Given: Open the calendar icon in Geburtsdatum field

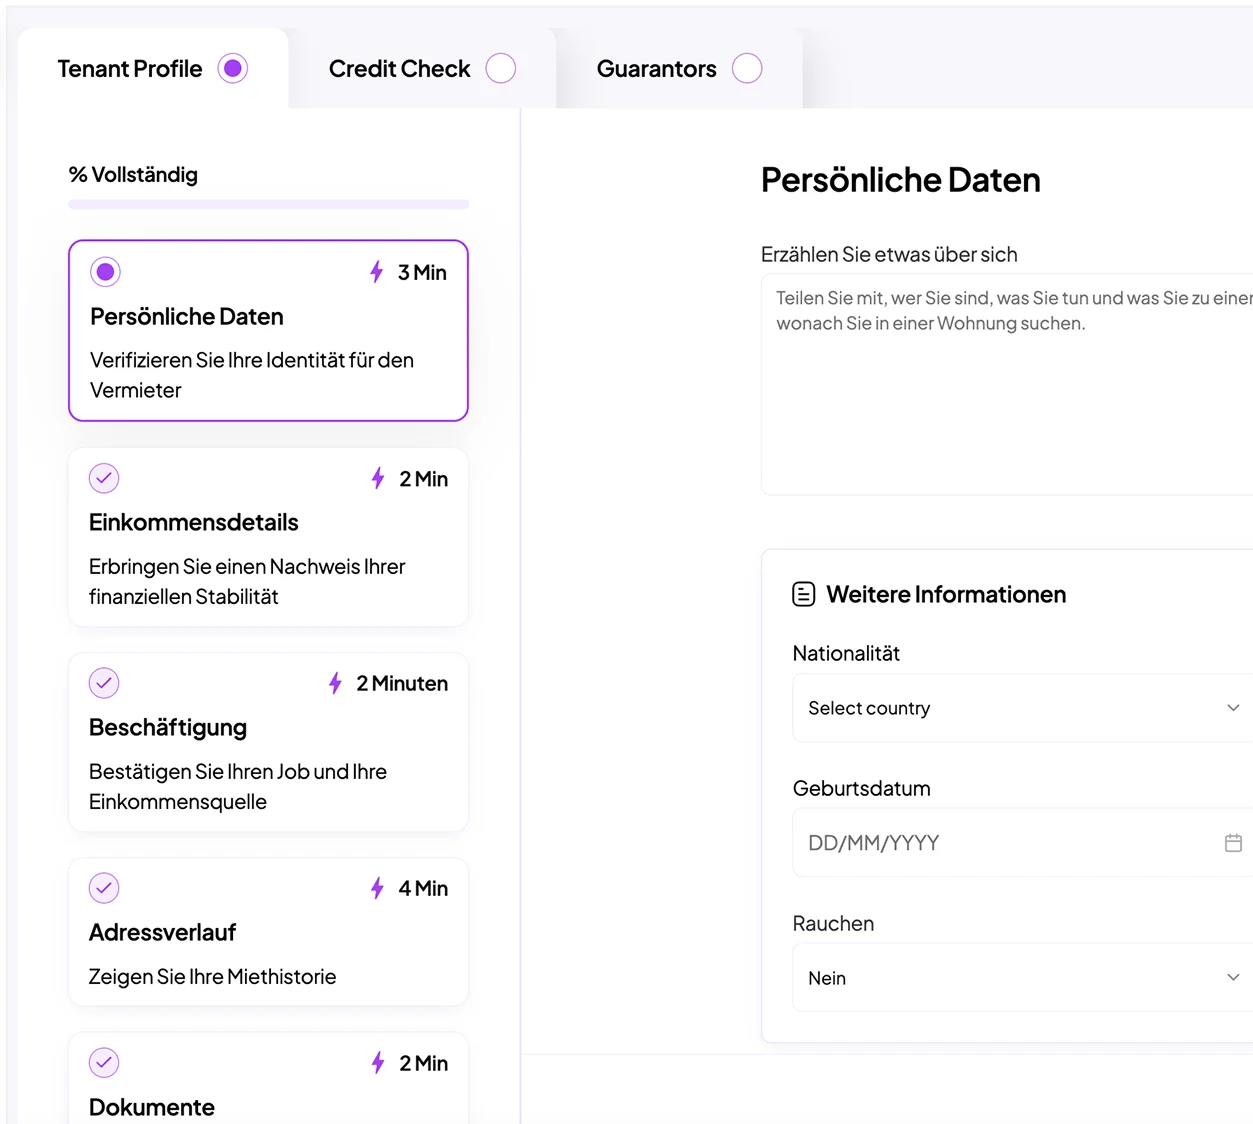Looking at the screenshot, I should (1233, 843).
